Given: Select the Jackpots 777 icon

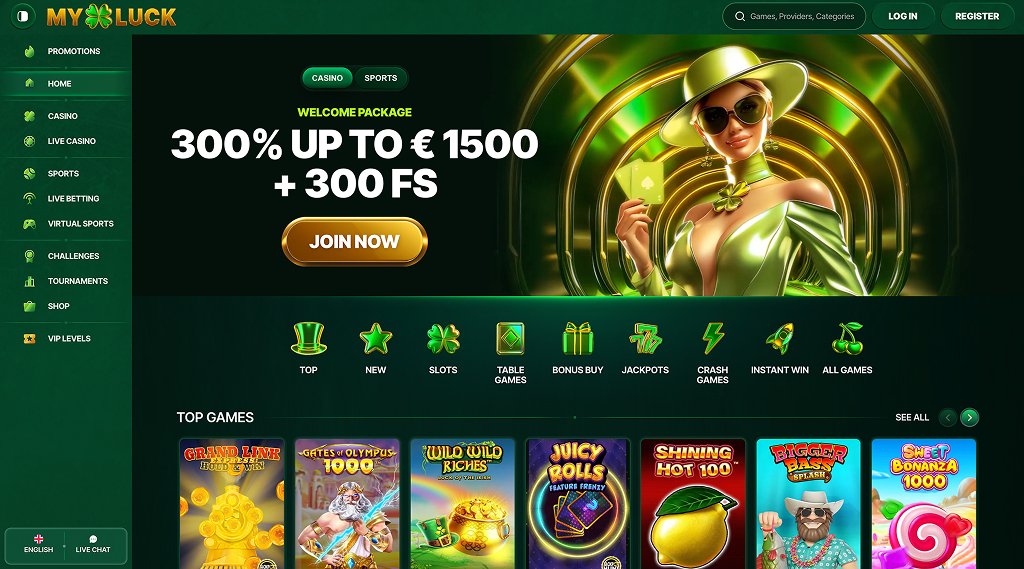Looking at the screenshot, I should [645, 338].
